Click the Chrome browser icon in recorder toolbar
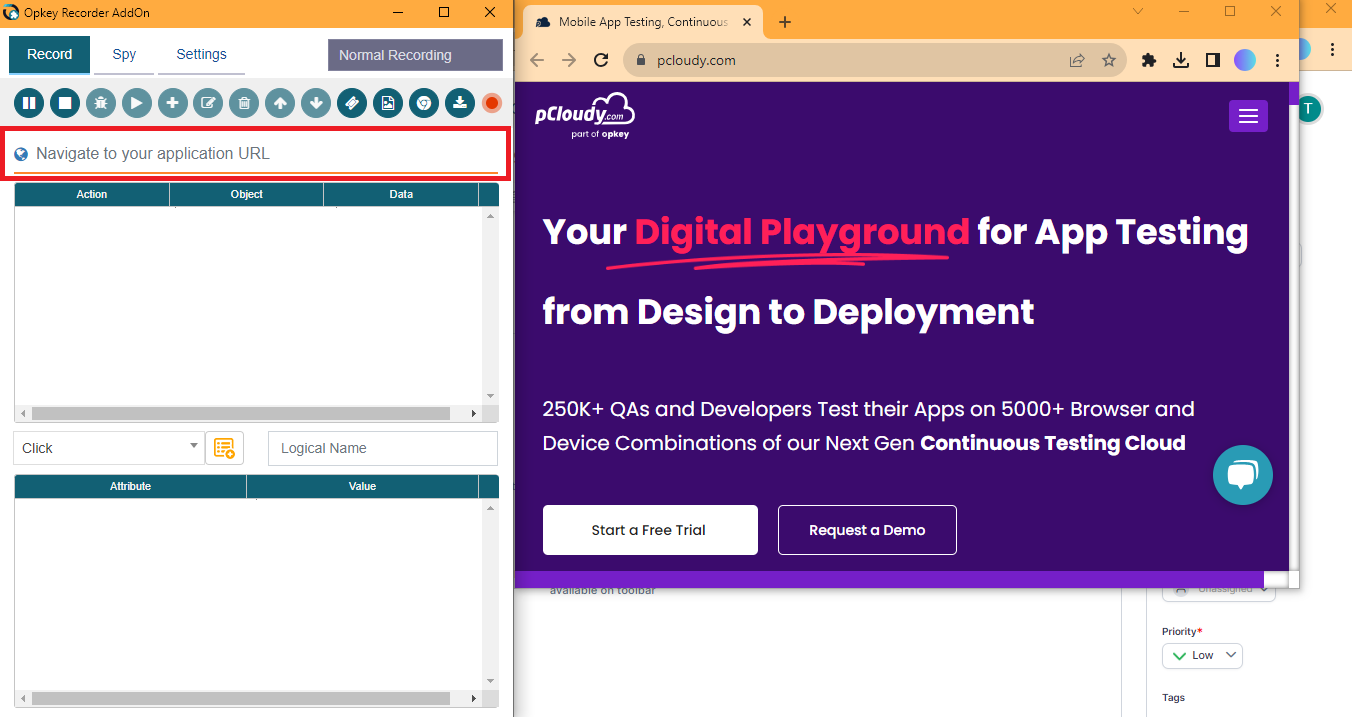 (424, 102)
